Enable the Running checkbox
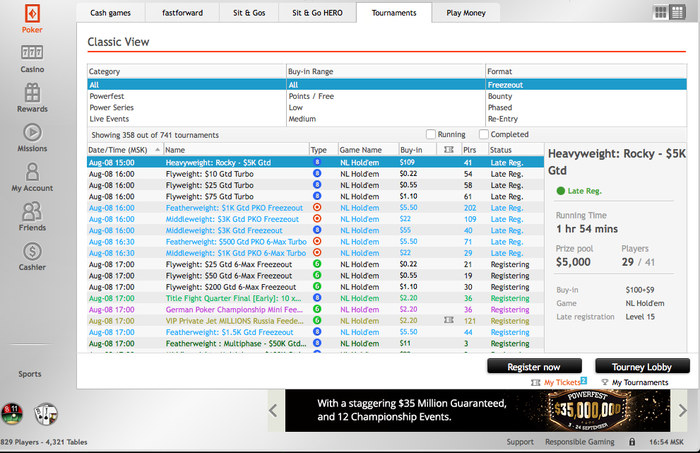The height and width of the screenshot is (453, 700). tap(431, 134)
